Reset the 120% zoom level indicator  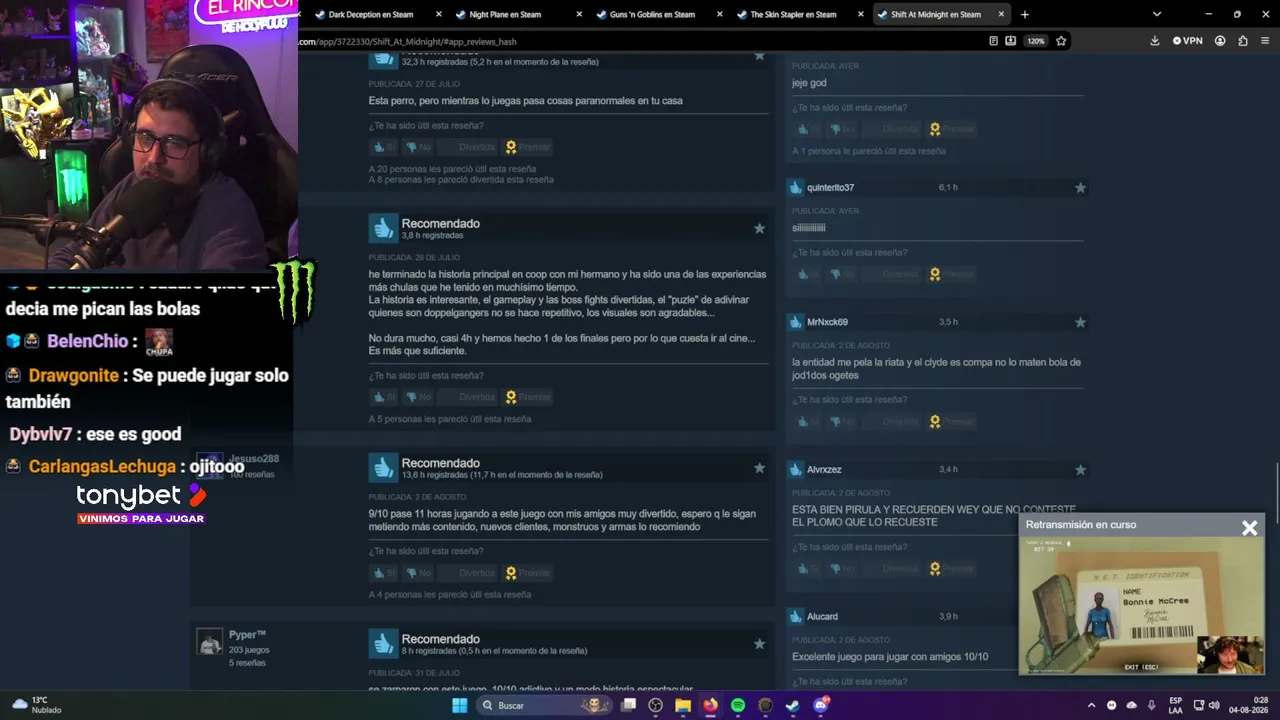pyautogui.click(x=1036, y=41)
